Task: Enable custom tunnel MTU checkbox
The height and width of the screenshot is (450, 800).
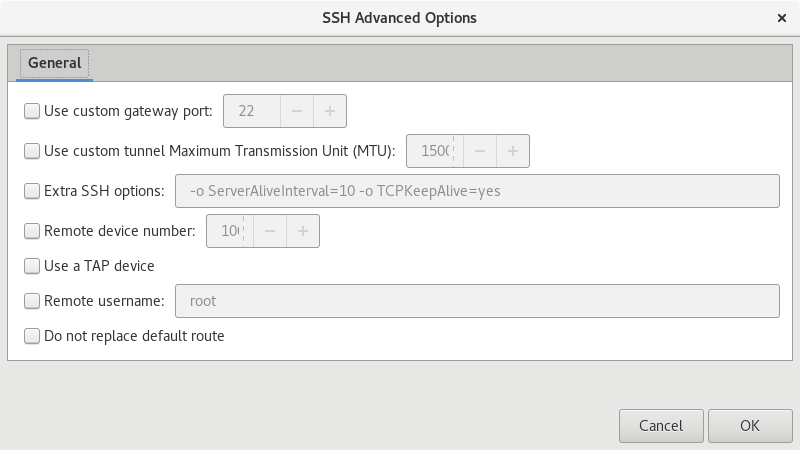Action: pyautogui.click(x=32, y=151)
